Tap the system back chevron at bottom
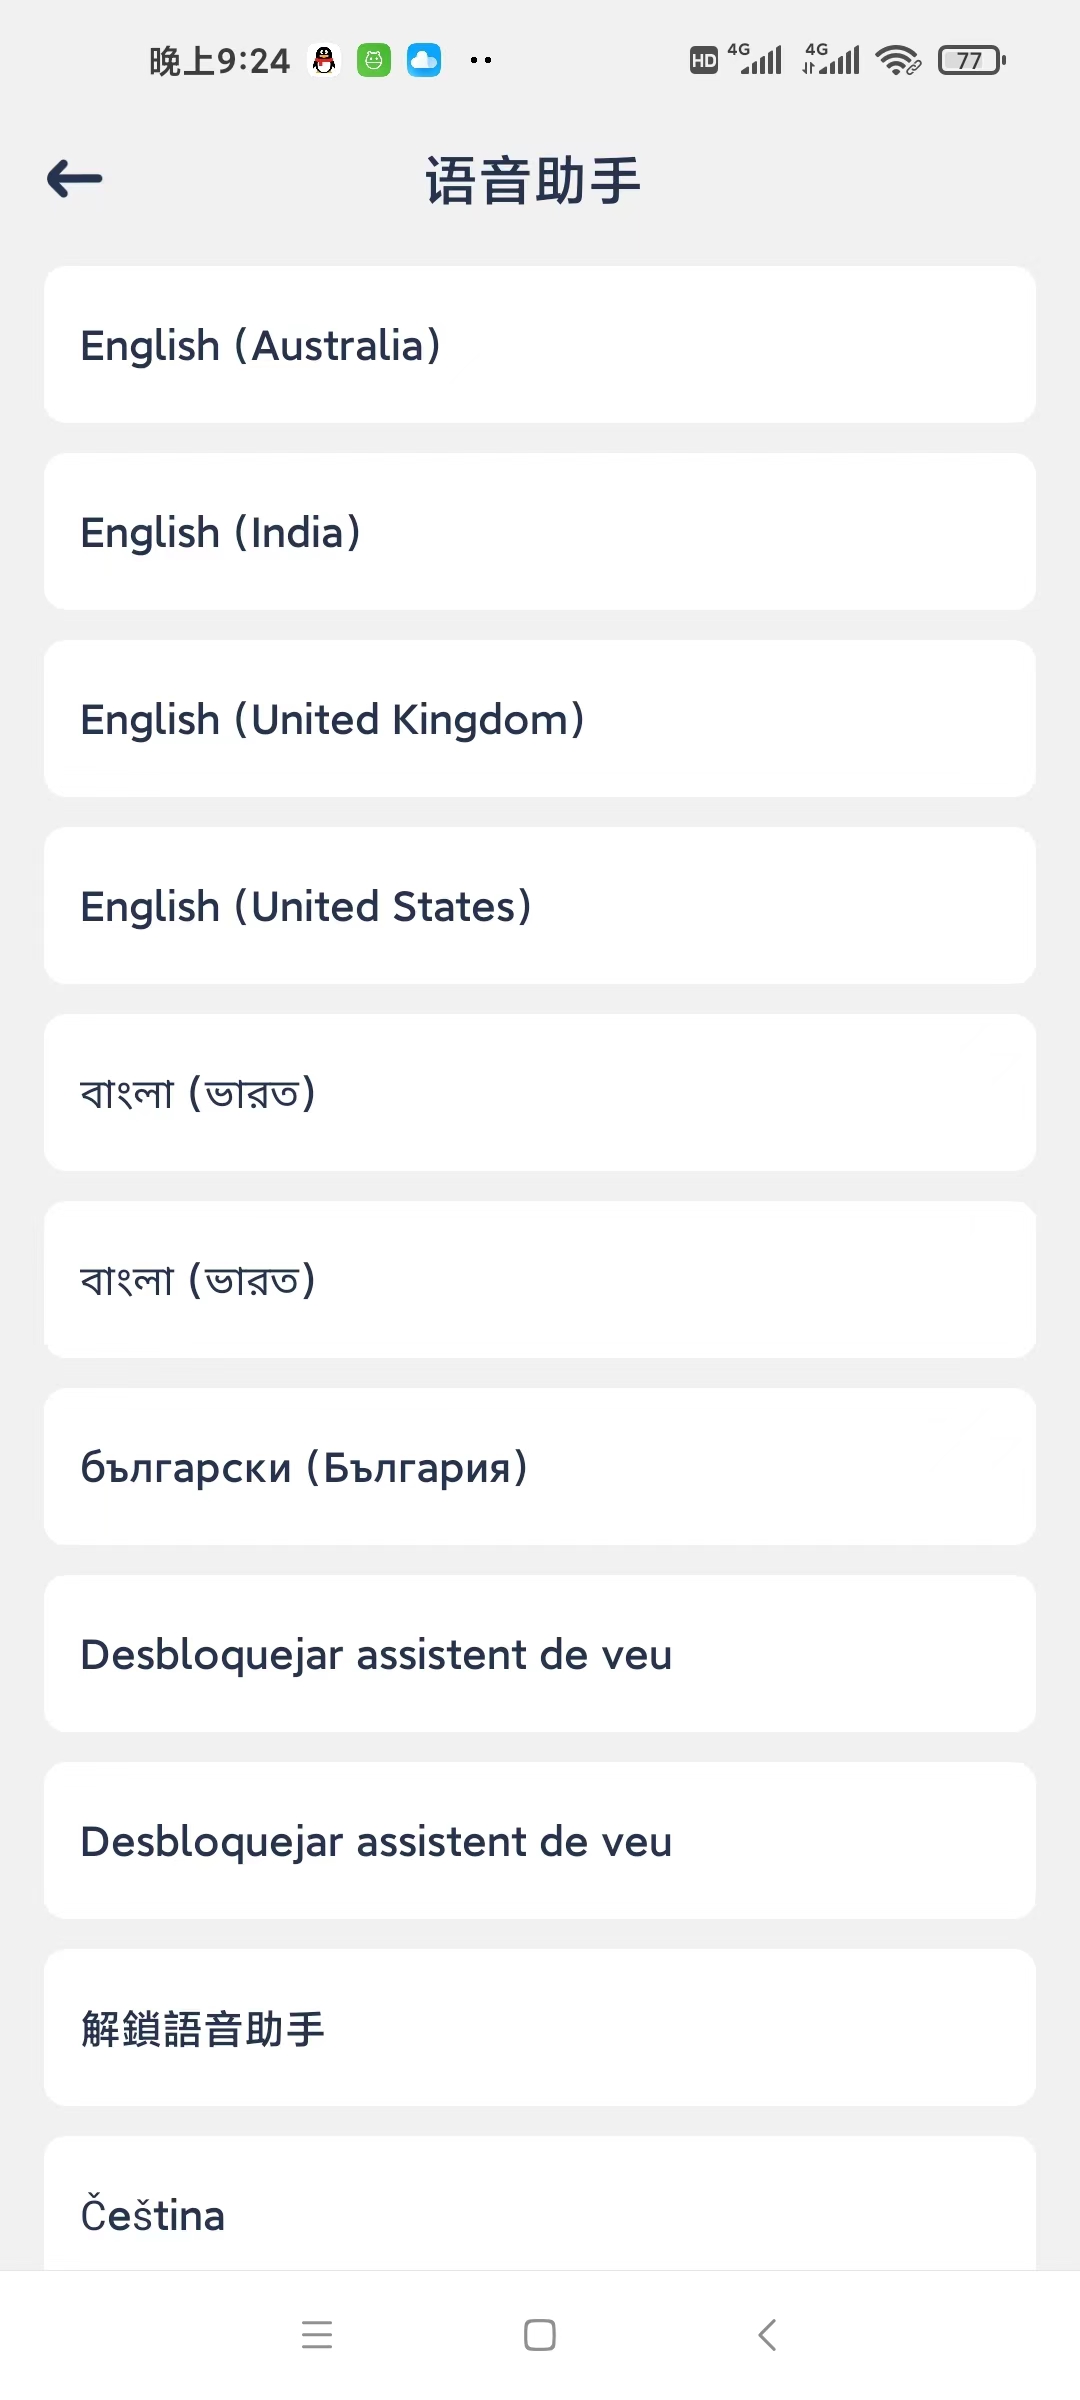 pyautogui.click(x=767, y=2334)
